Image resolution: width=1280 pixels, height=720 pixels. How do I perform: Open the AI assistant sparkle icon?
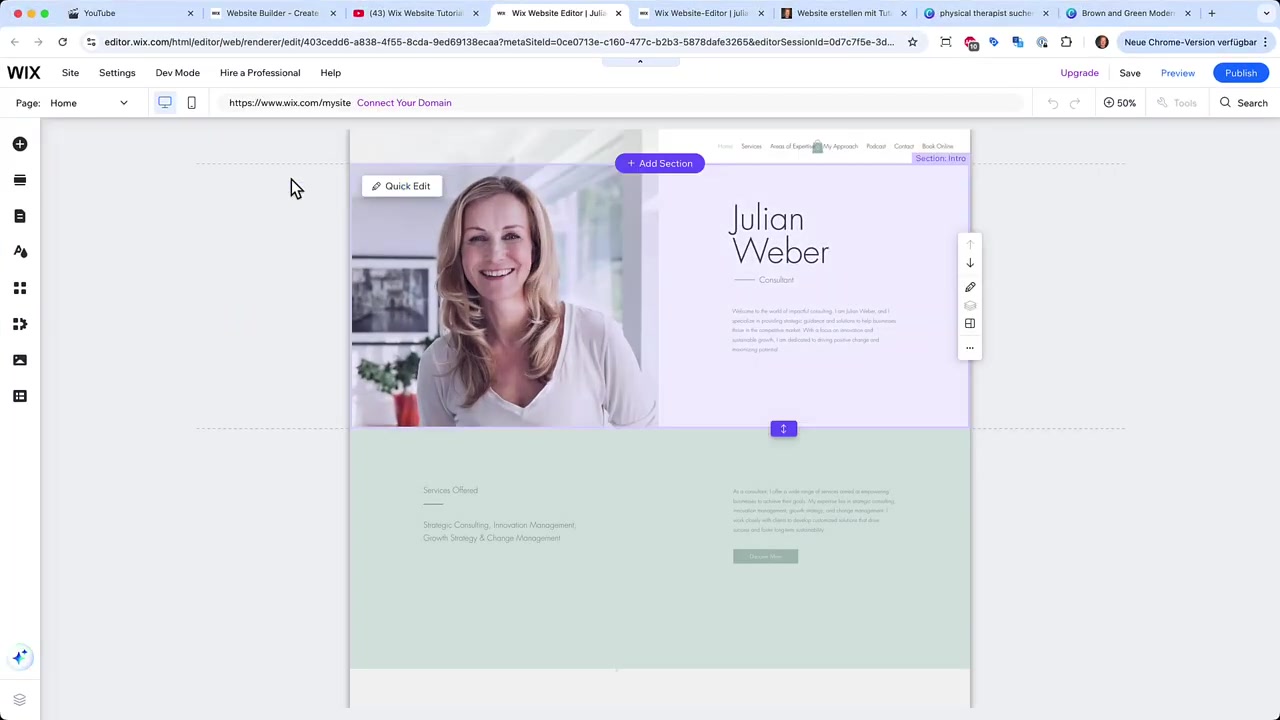coord(20,657)
